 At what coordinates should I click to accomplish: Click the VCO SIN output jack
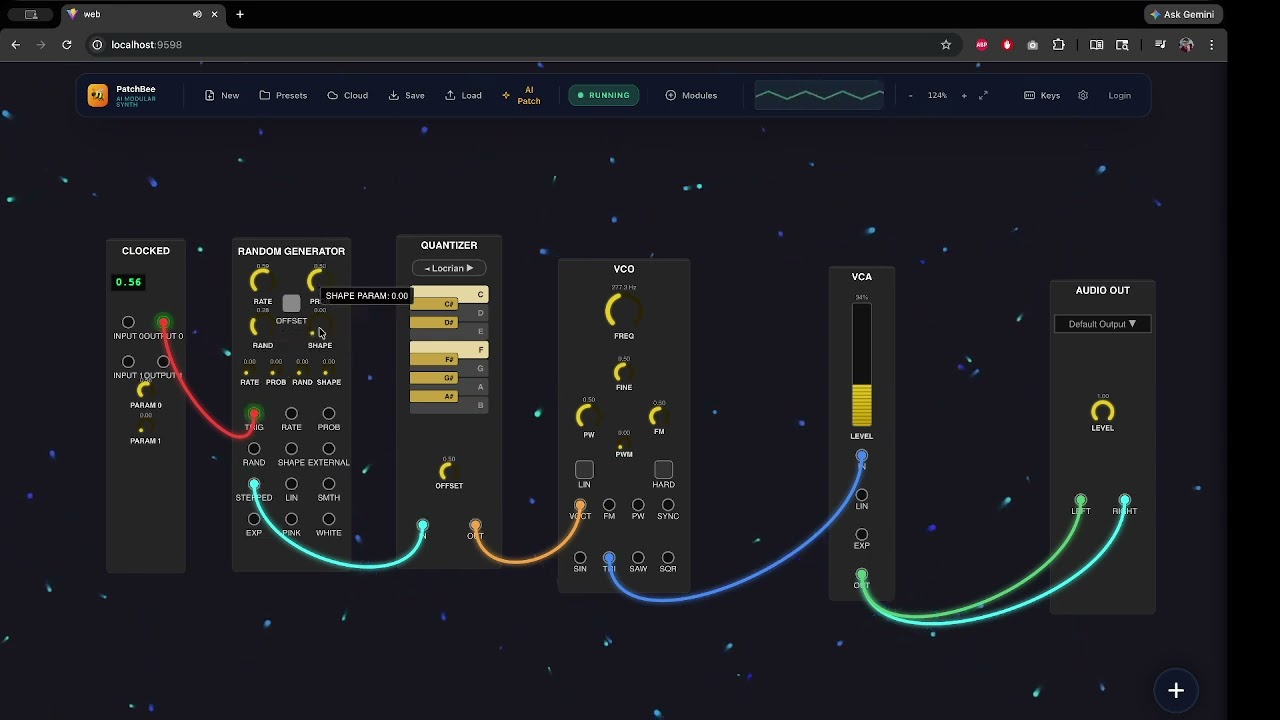click(x=580, y=557)
